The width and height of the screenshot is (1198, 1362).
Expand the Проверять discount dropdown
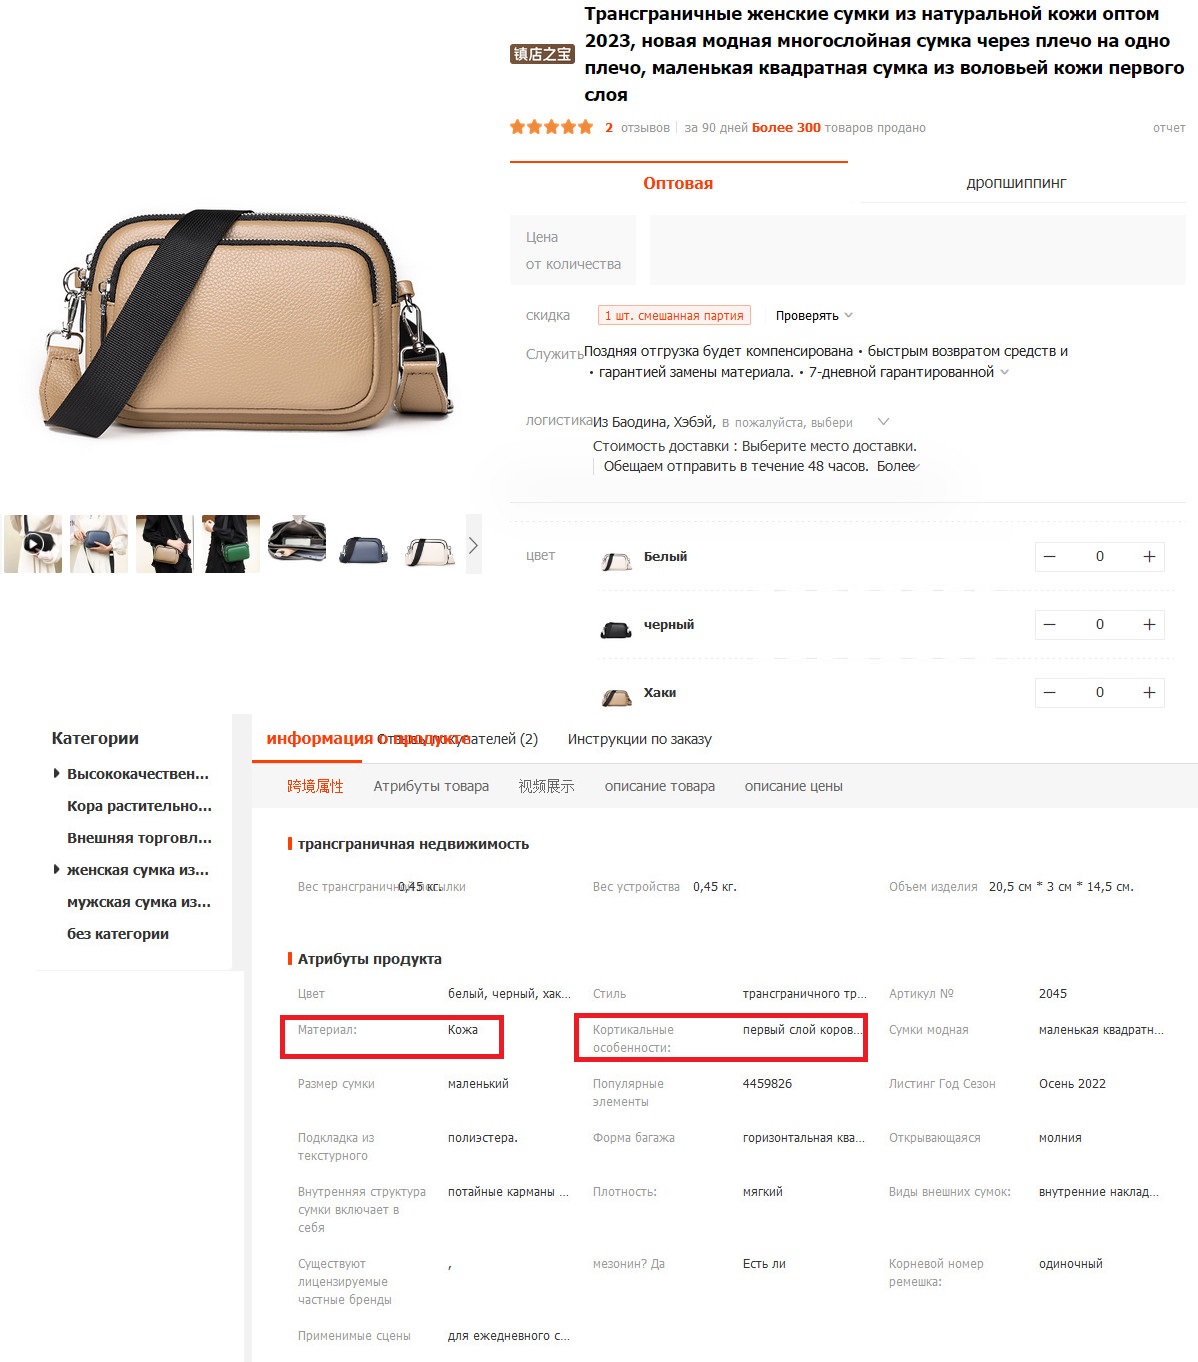click(x=814, y=316)
